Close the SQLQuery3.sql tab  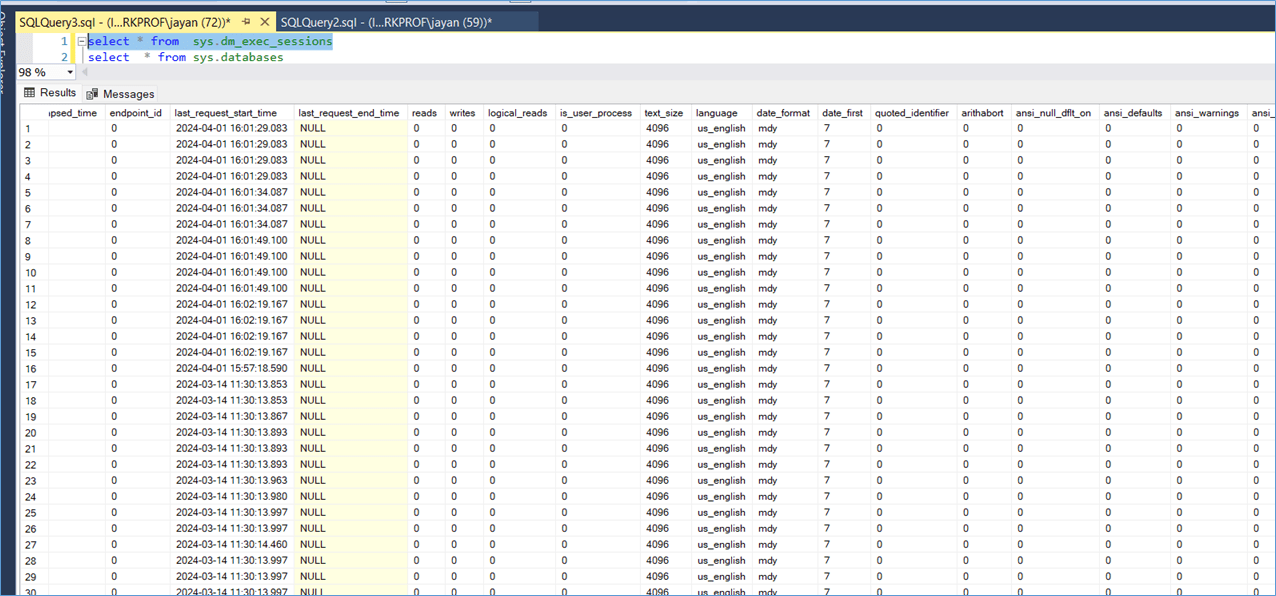point(265,22)
